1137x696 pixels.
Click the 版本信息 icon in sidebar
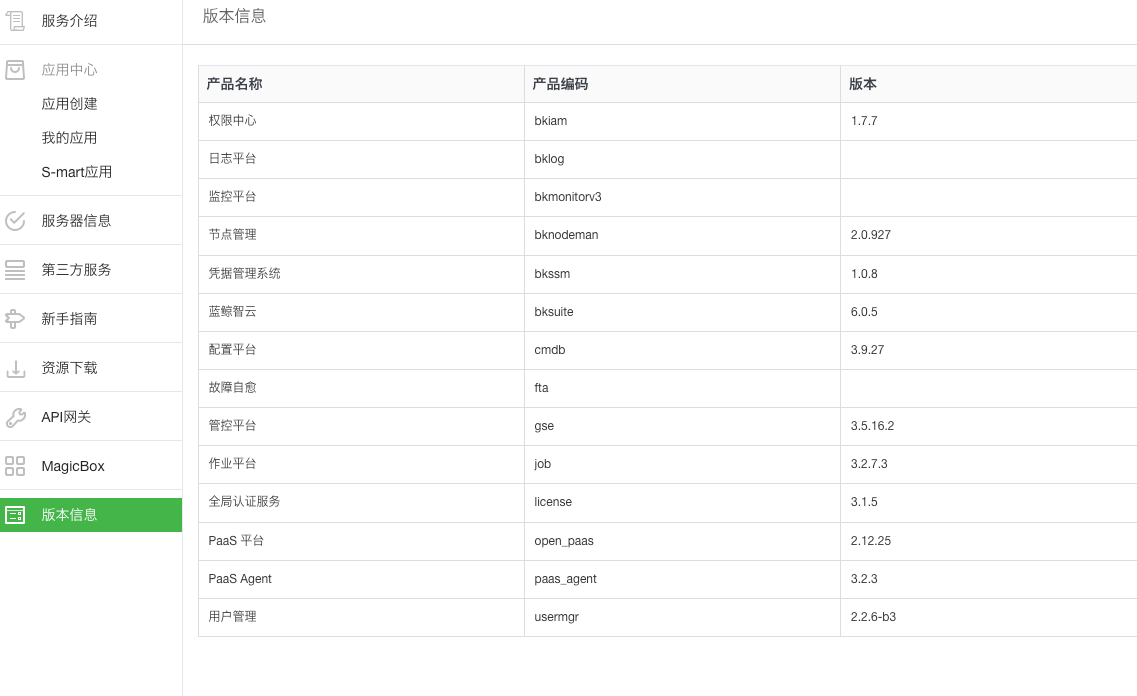click(x=15, y=514)
